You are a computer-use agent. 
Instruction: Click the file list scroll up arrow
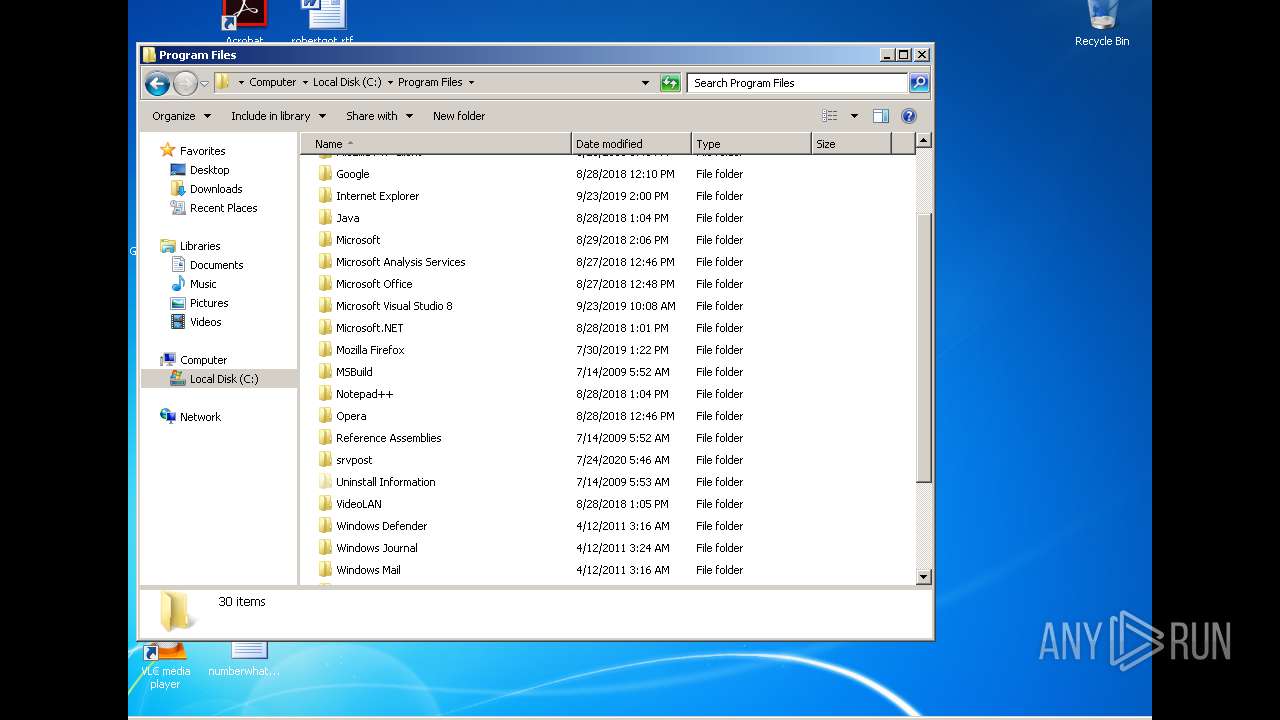click(924, 141)
